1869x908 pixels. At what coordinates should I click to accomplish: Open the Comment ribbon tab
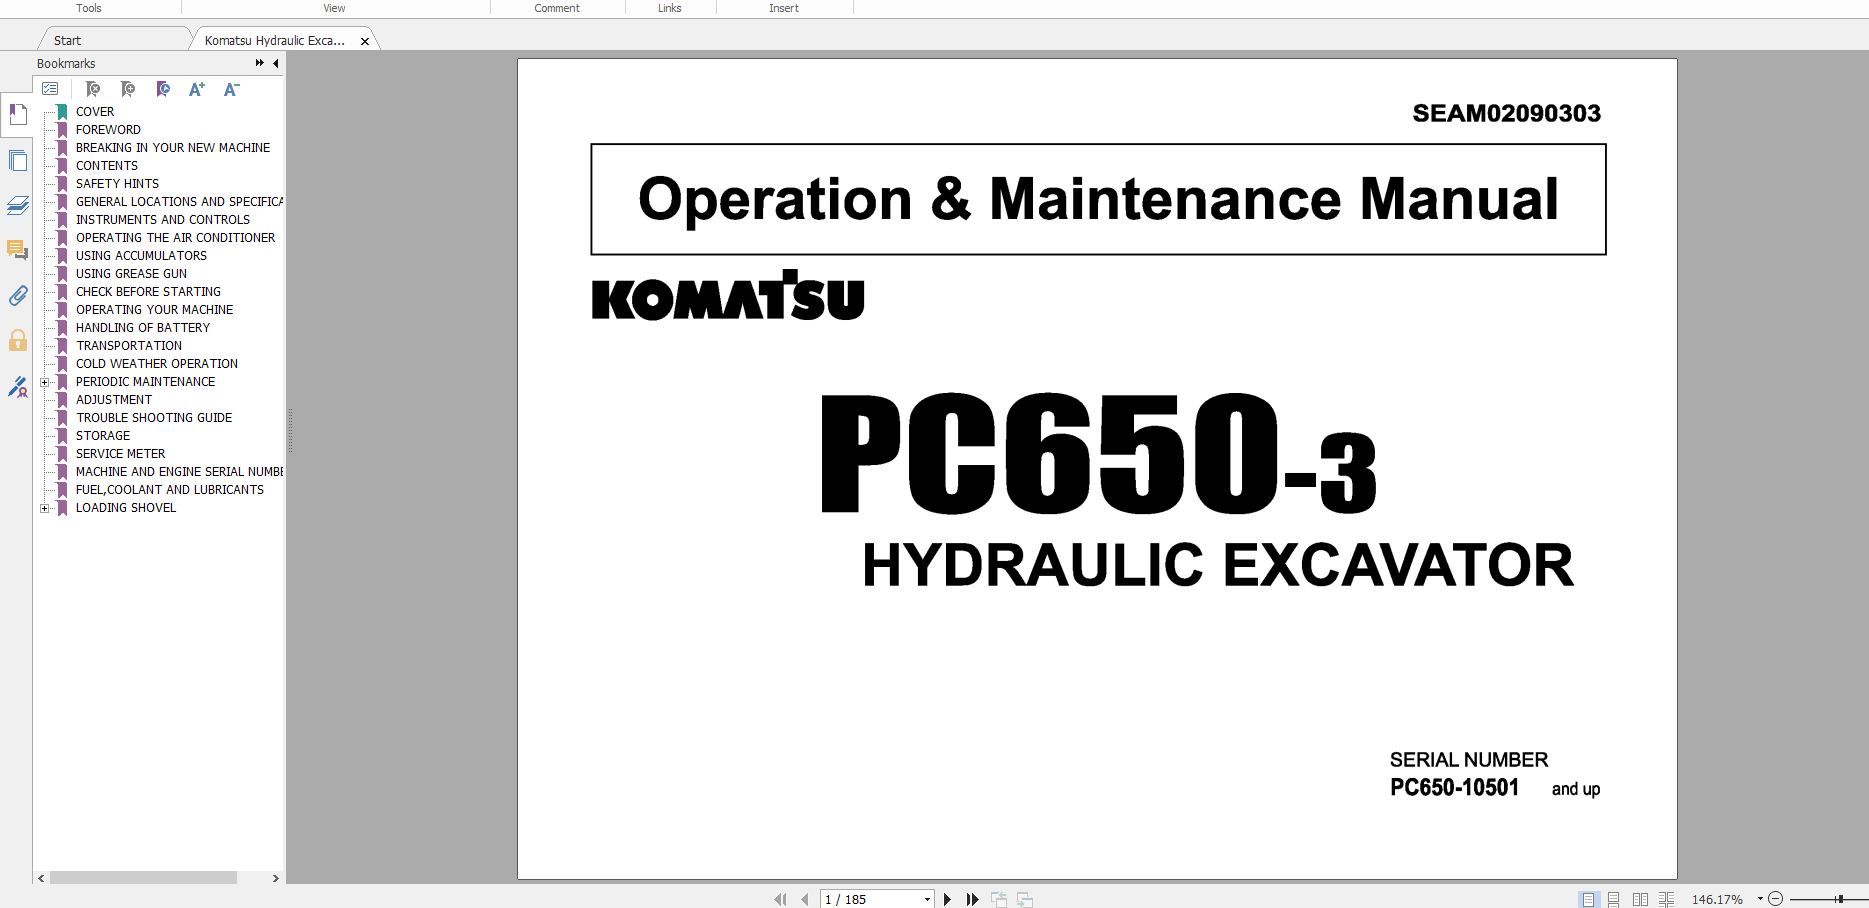click(x=557, y=8)
